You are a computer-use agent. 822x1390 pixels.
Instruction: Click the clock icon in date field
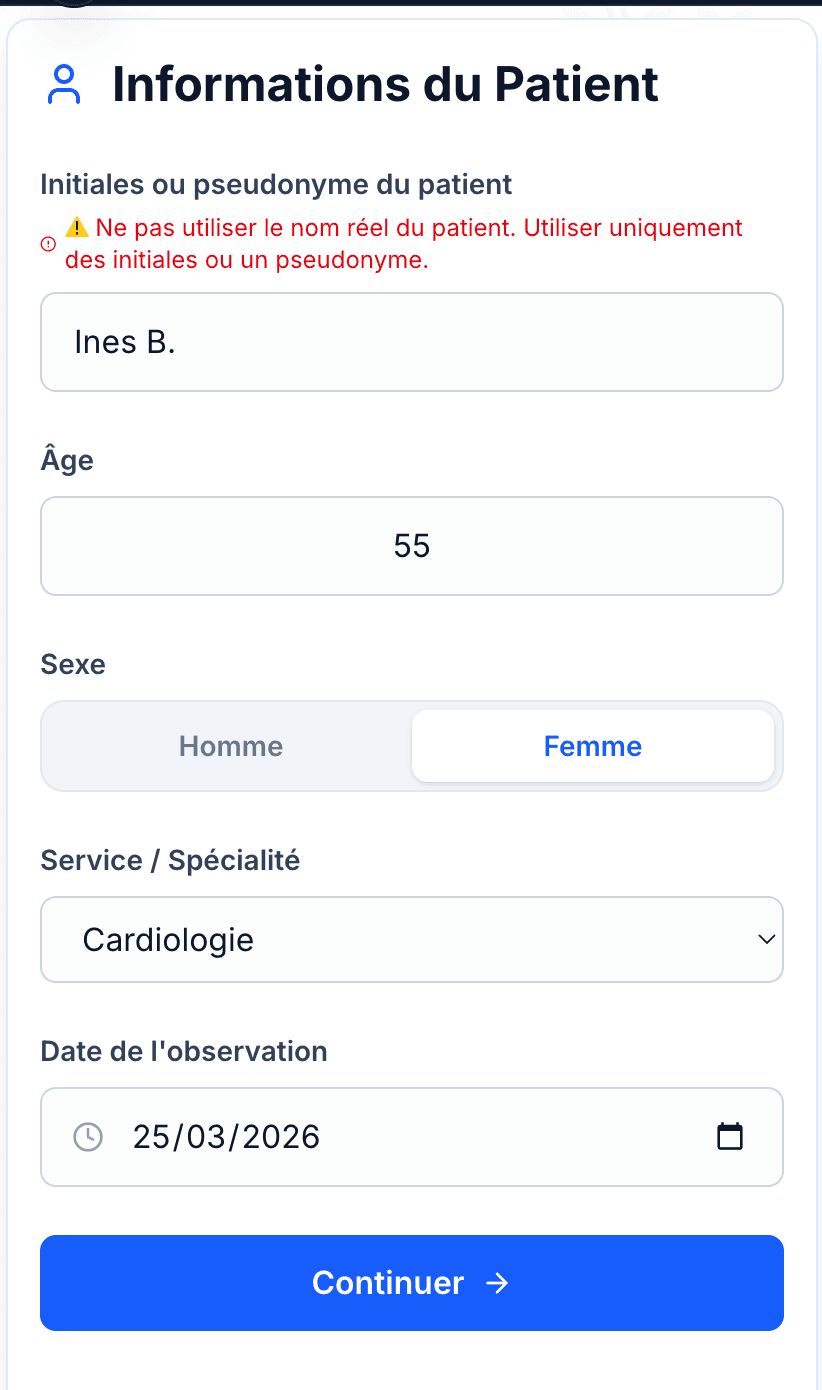(88, 1137)
